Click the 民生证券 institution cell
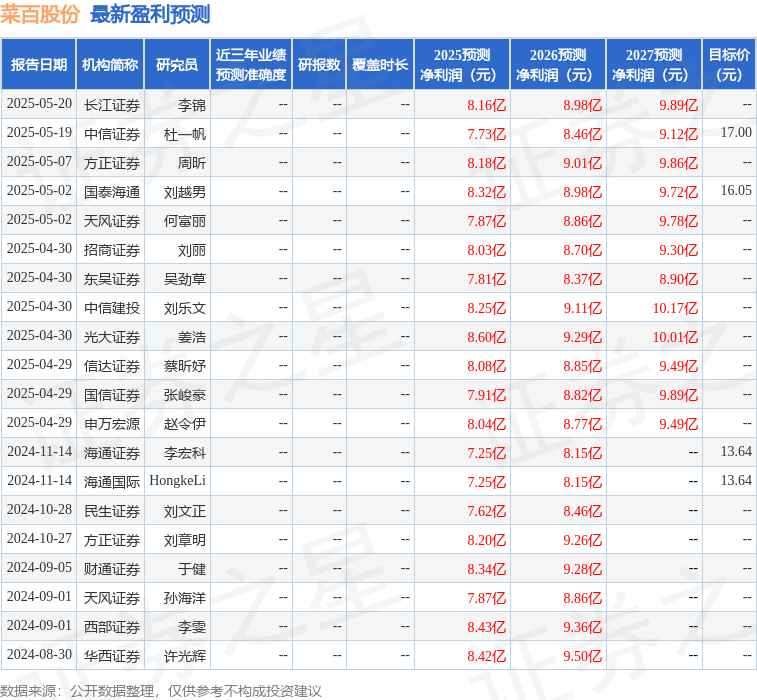Image resolution: width=757 pixels, height=700 pixels. pos(112,511)
